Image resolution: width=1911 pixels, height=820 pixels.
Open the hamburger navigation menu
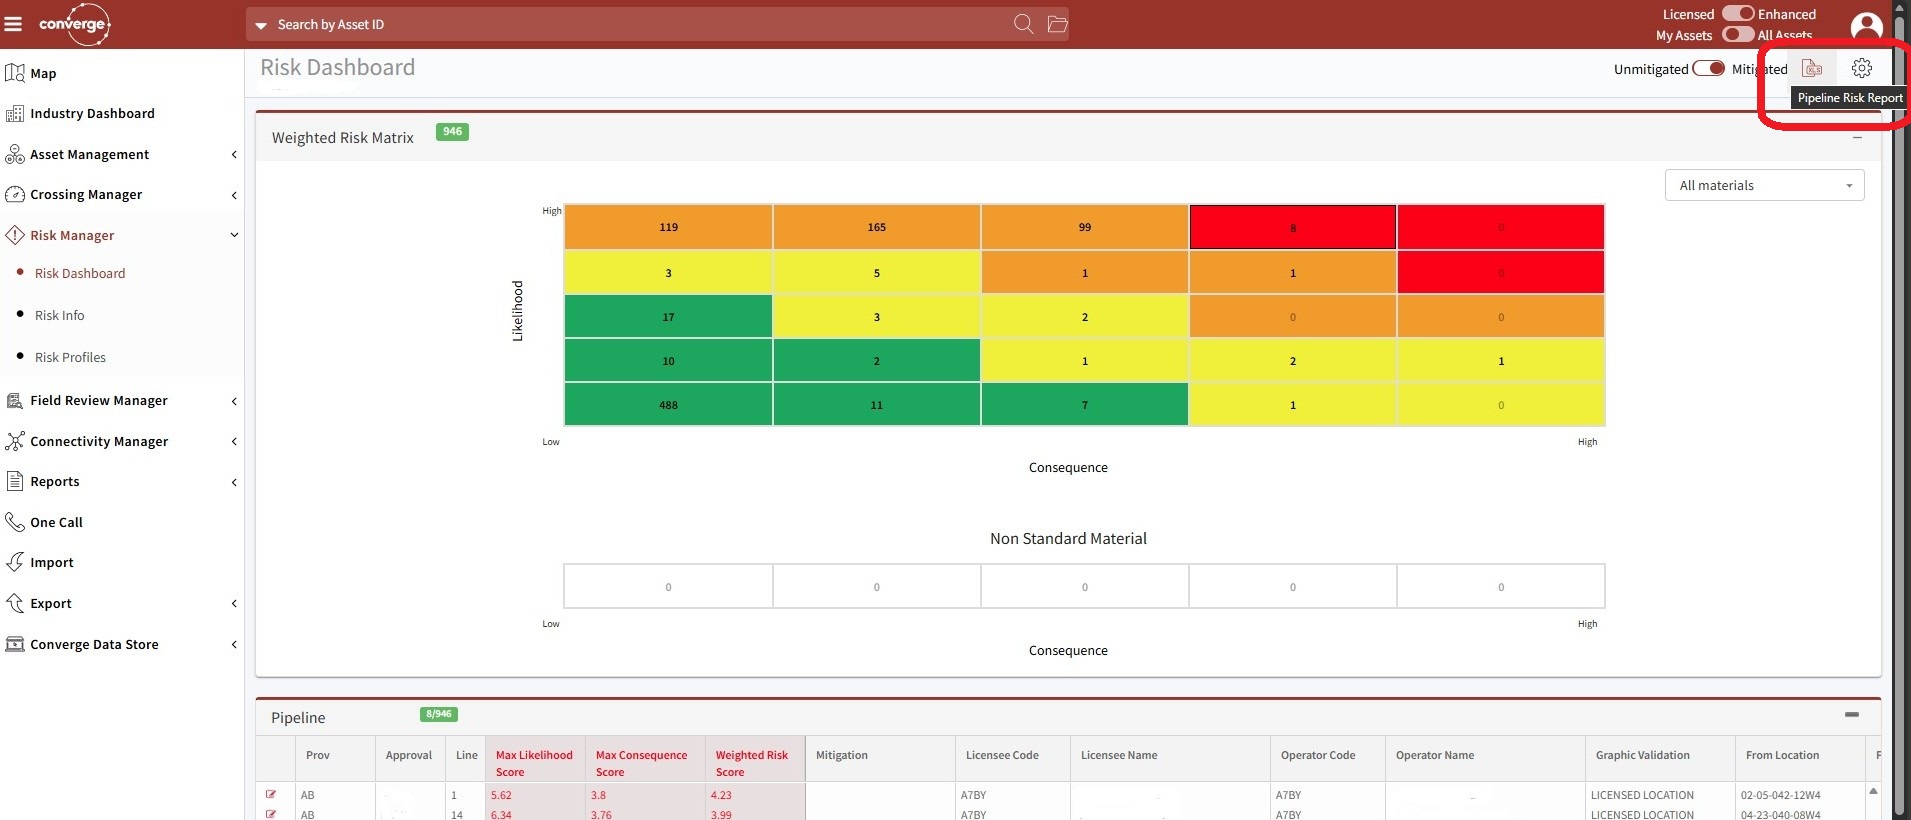click(13, 24)
